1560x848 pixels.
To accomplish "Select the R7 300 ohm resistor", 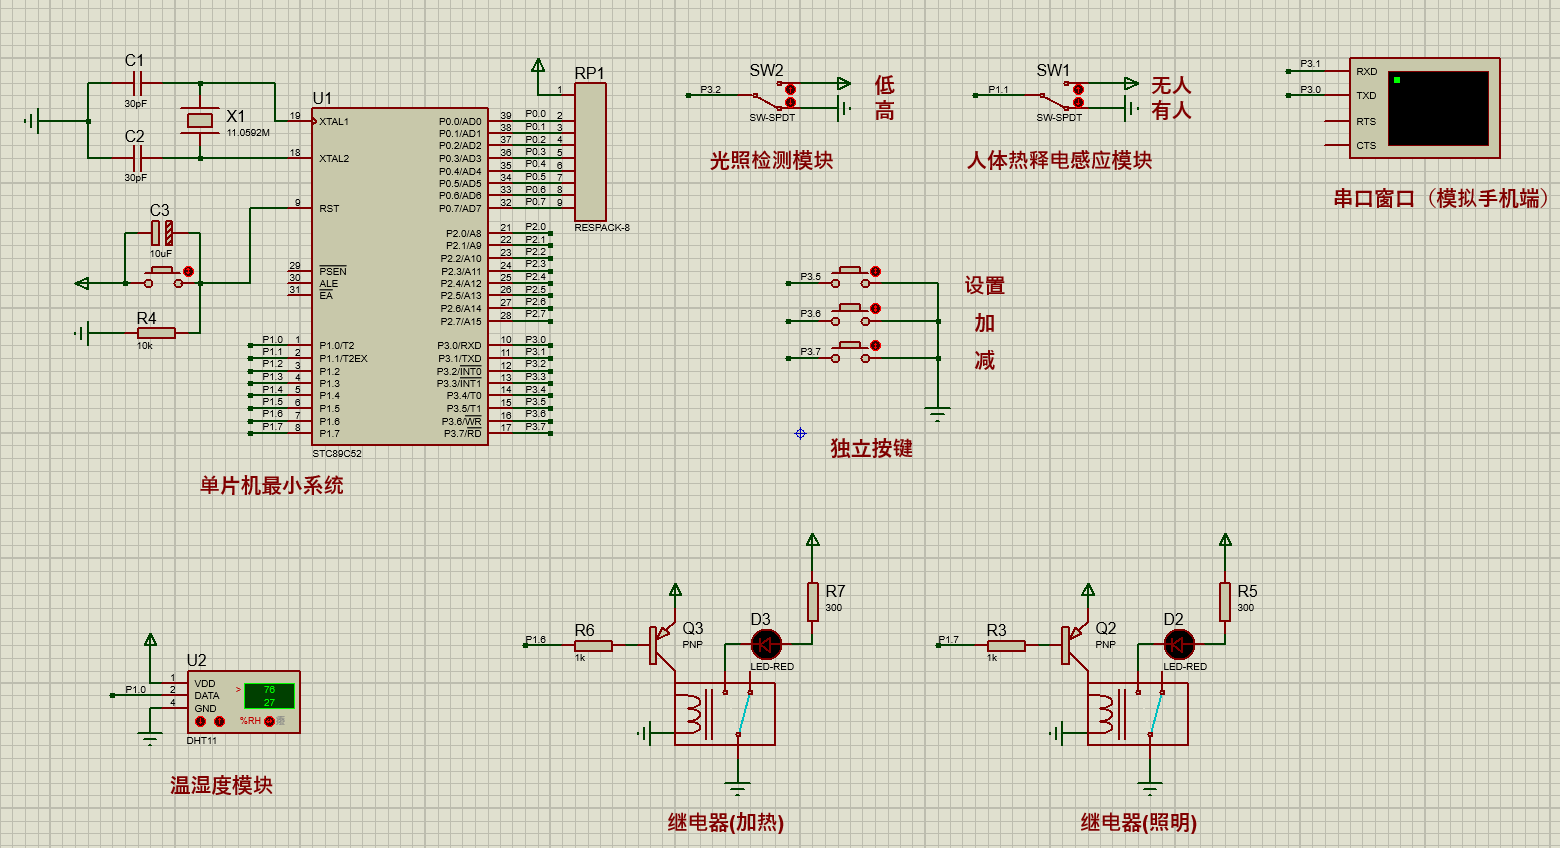I will 813,602.
